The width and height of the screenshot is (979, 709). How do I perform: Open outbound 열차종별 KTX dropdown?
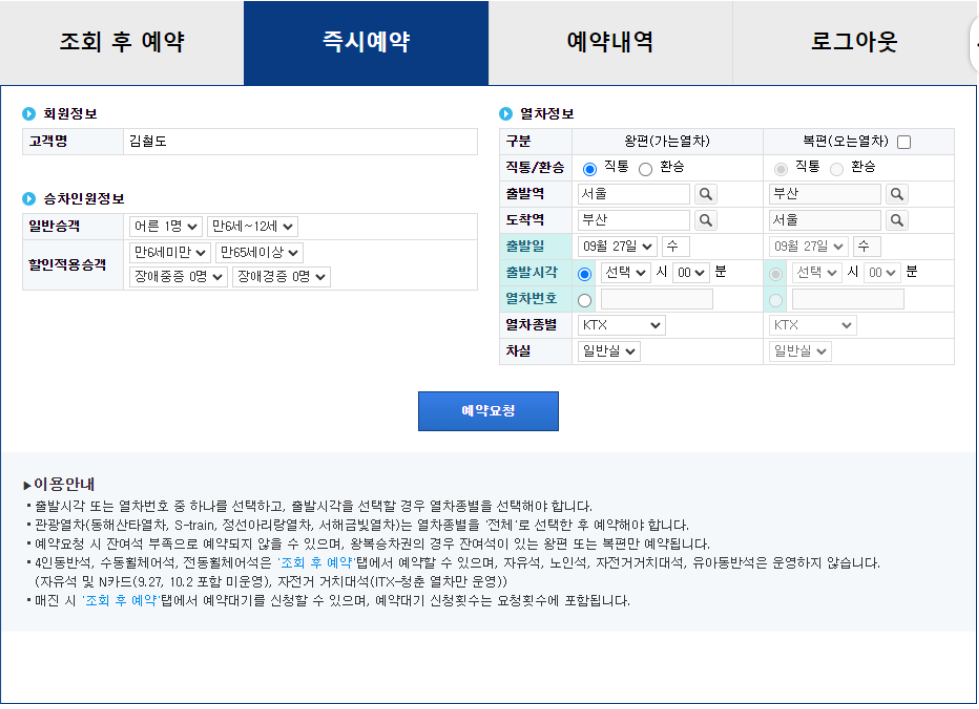click(x=621, y=325)
